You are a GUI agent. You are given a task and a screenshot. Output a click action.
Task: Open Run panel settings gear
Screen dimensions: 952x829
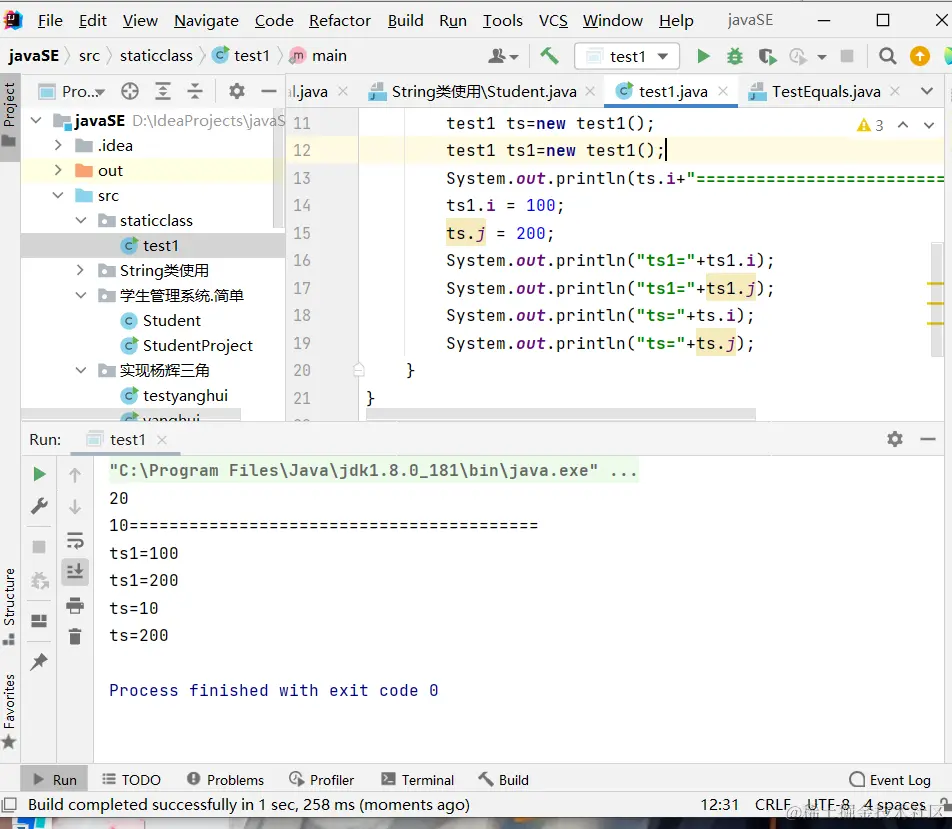(895, 439)
